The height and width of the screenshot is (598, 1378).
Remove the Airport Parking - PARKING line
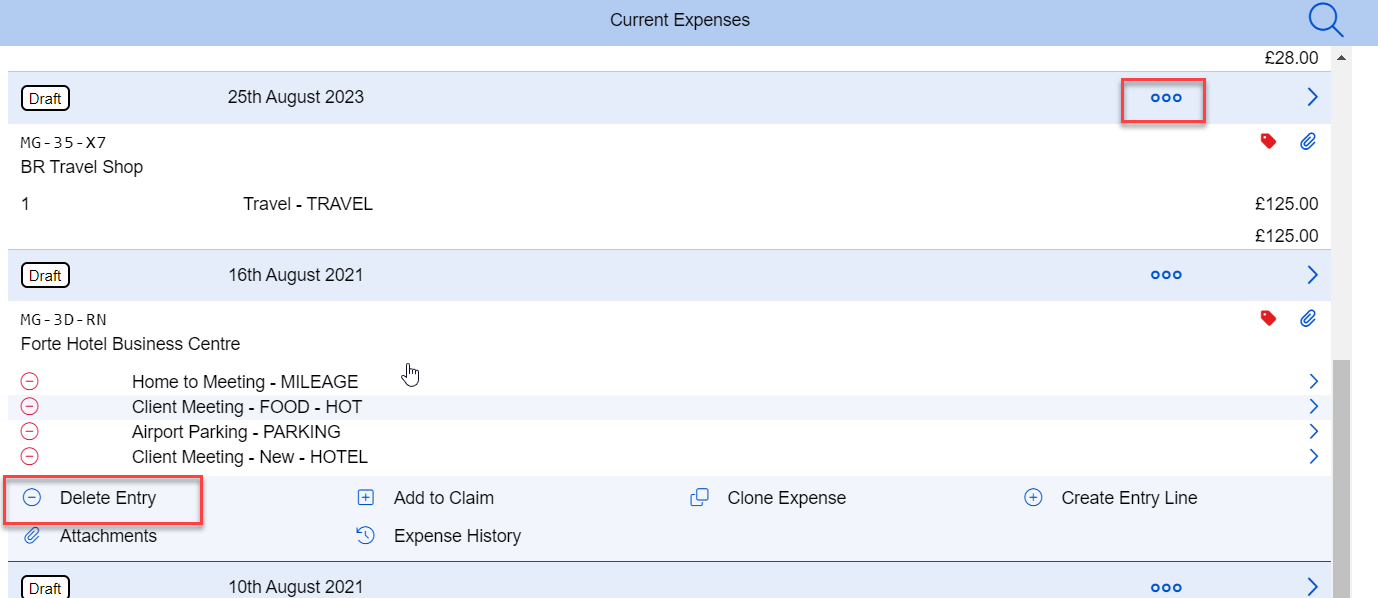click(x=30, y=431)
